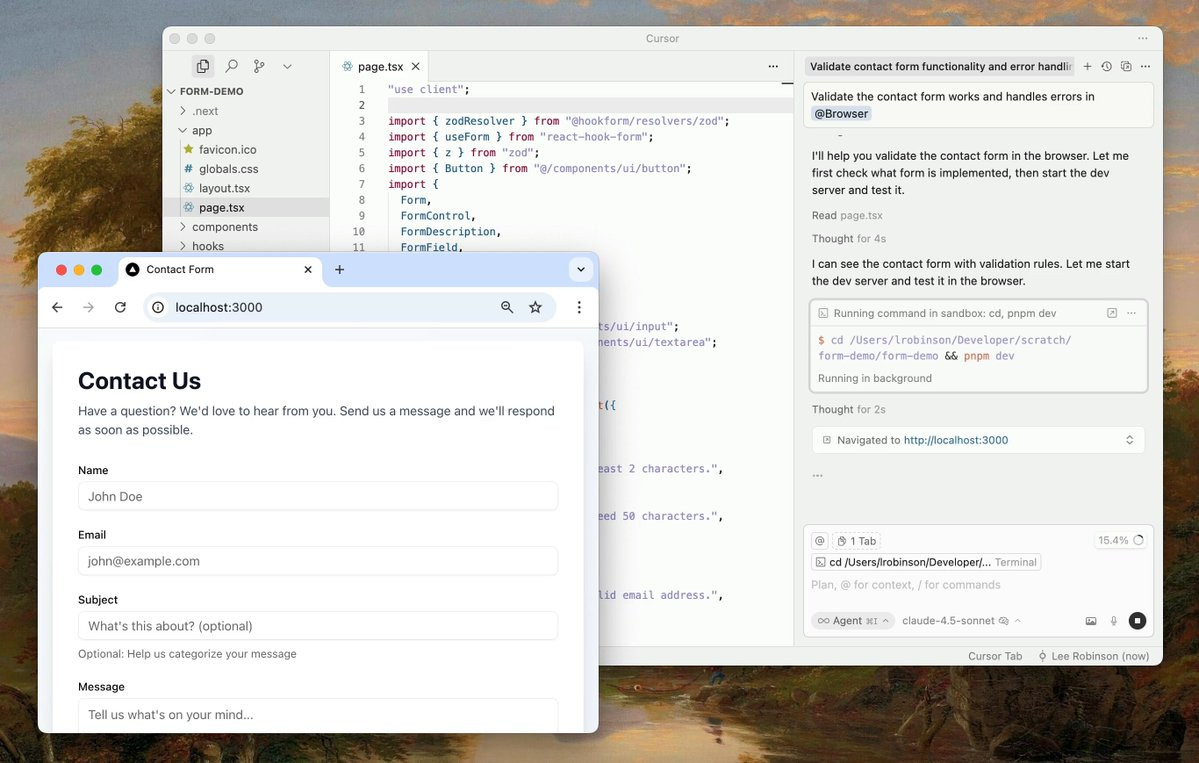Open the http://localhost:3000 link in chat
The image size is (1199, 763).
tap(956, 440)
